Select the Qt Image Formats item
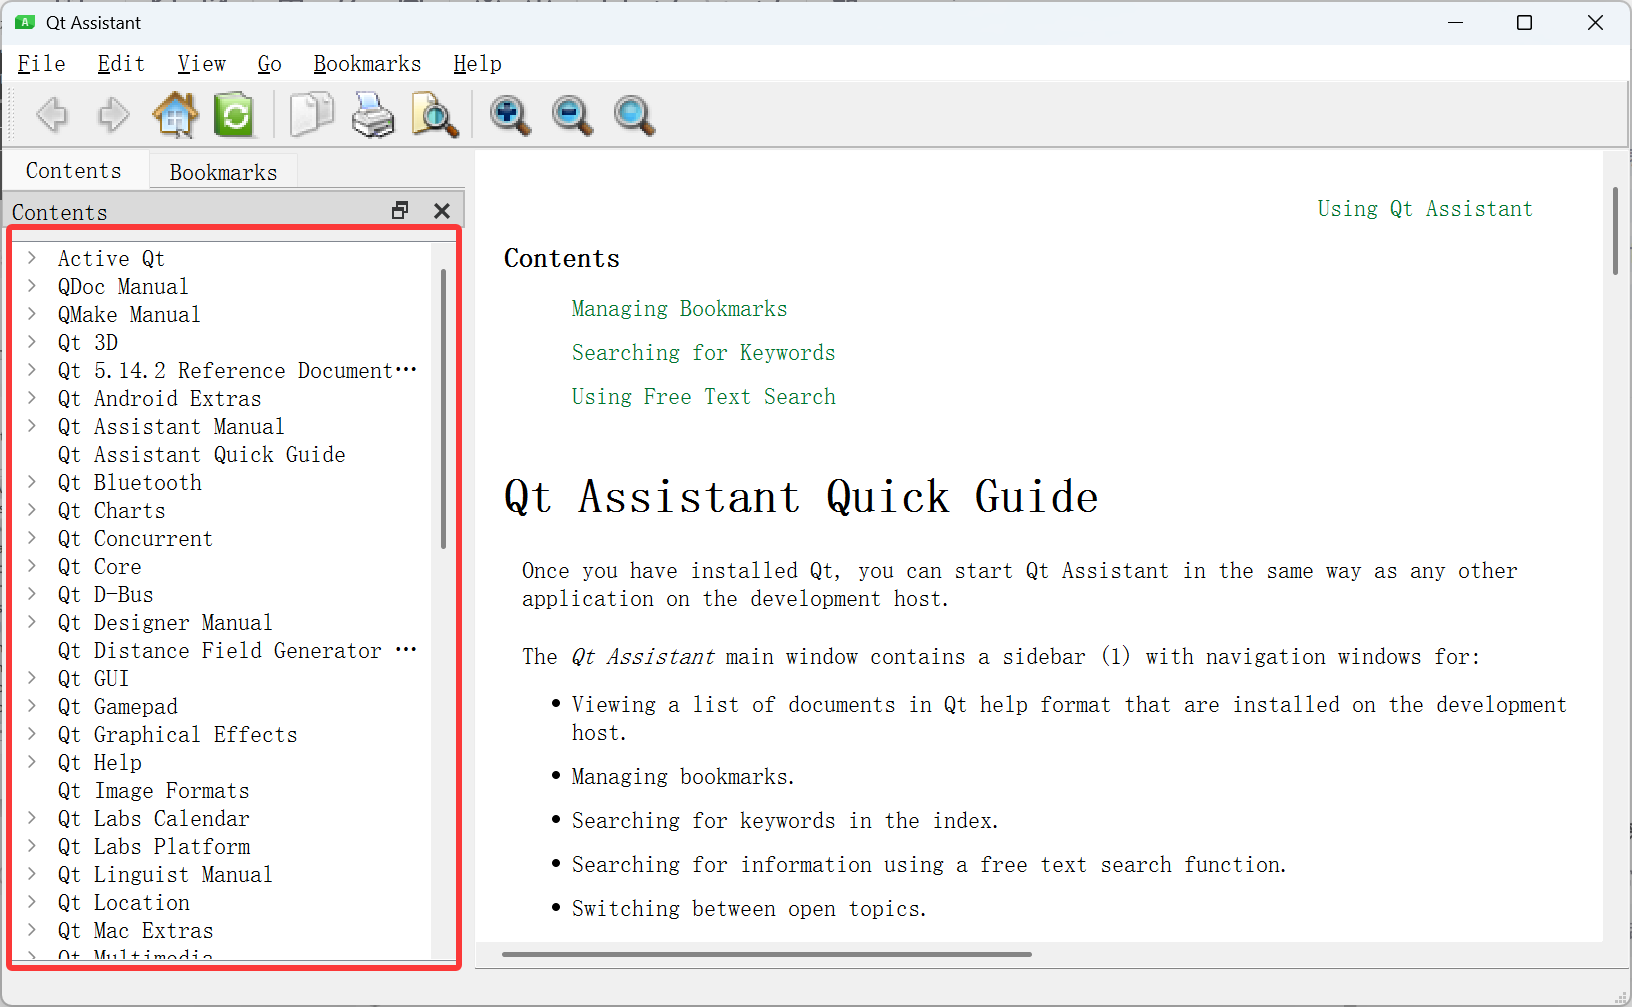1632x1007 pixels. tap(153, 791)
